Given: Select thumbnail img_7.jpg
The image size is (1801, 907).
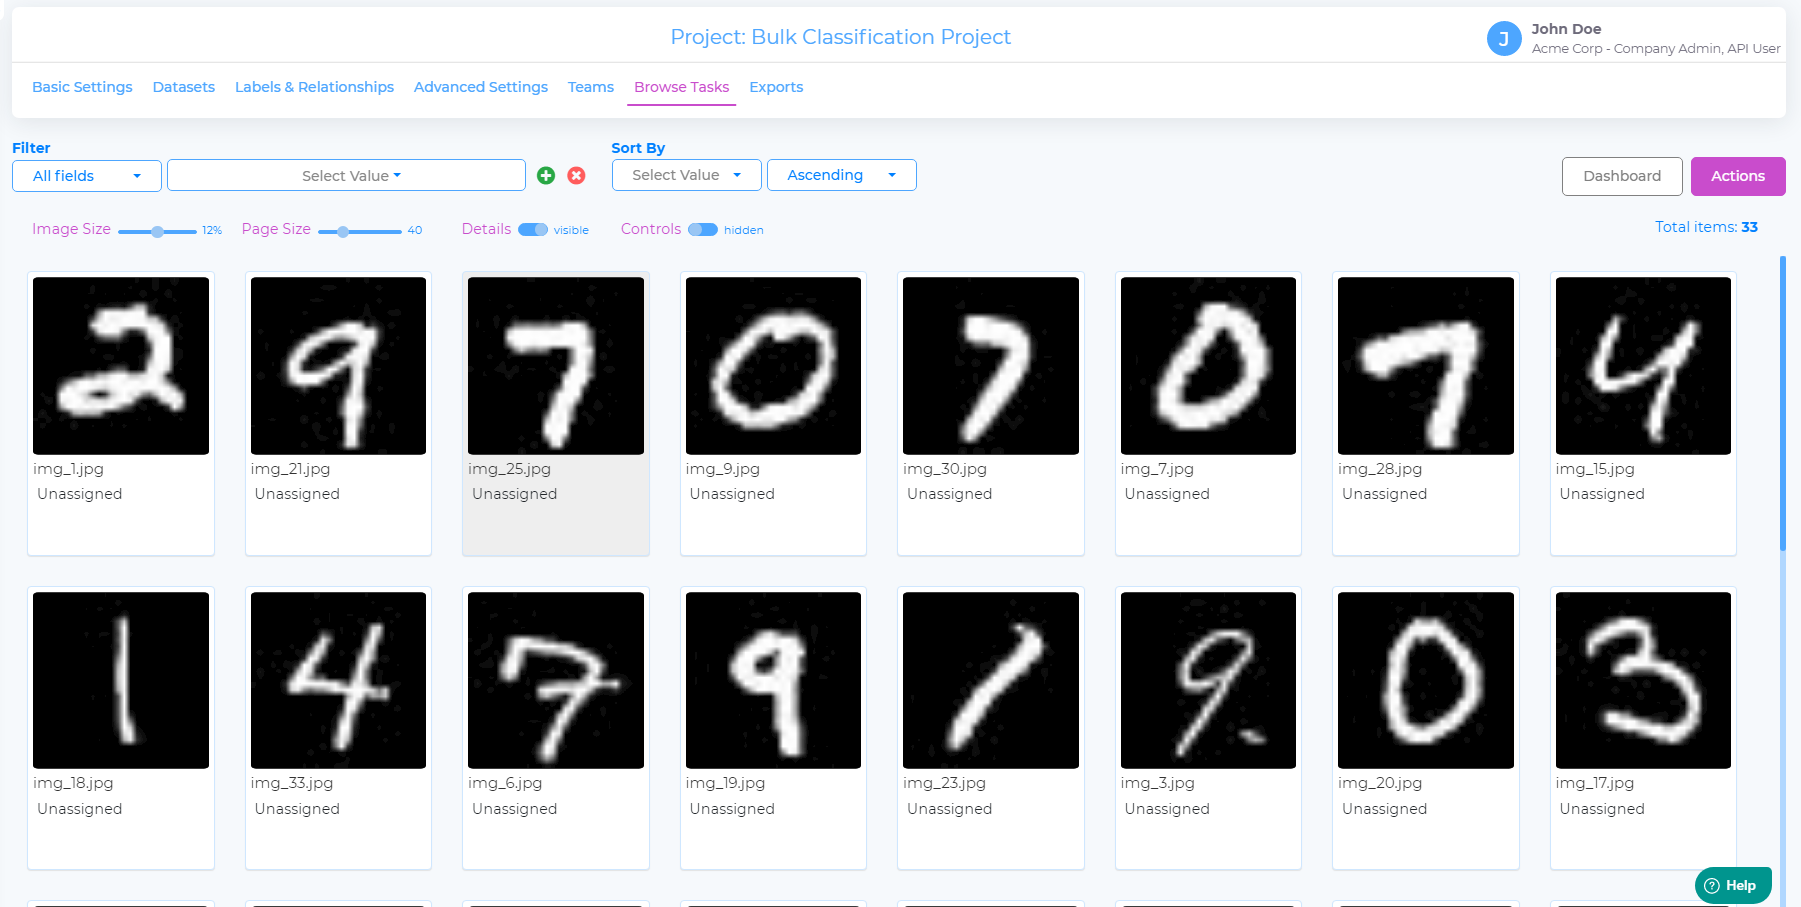Looking at the screenshot, I should coord(1208,366).
